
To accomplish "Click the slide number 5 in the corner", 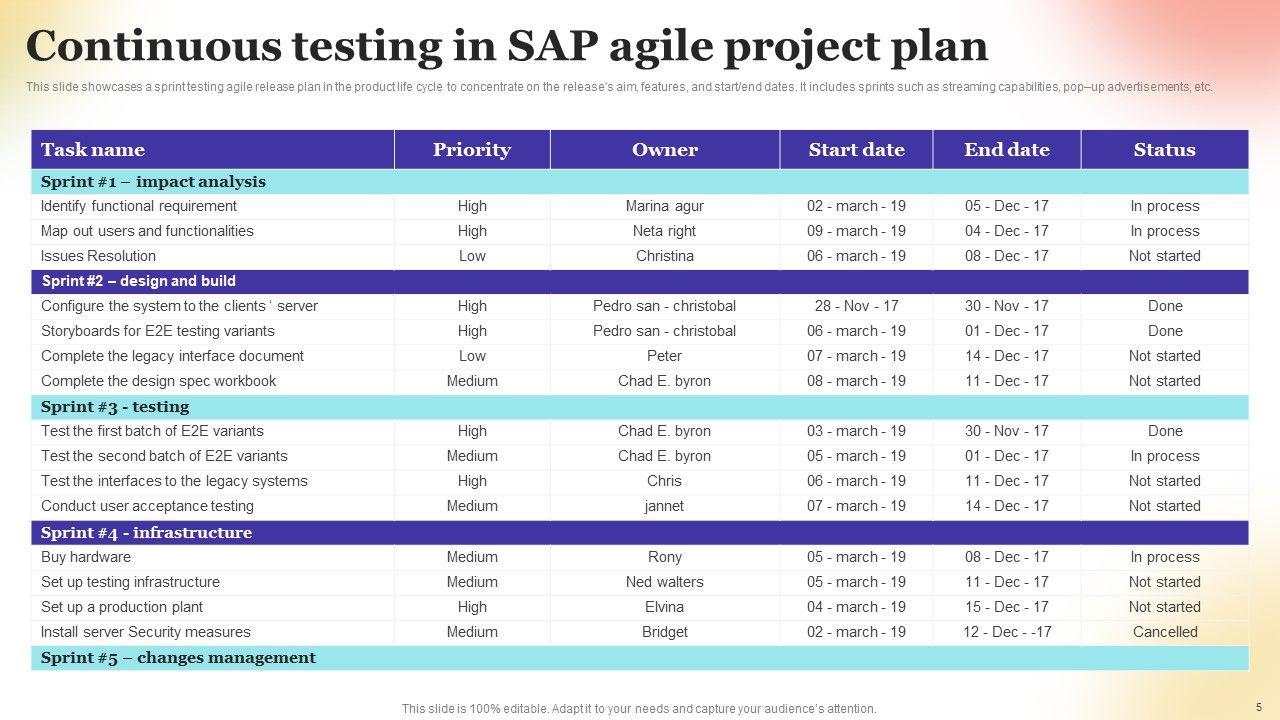I will [1258, 707].
